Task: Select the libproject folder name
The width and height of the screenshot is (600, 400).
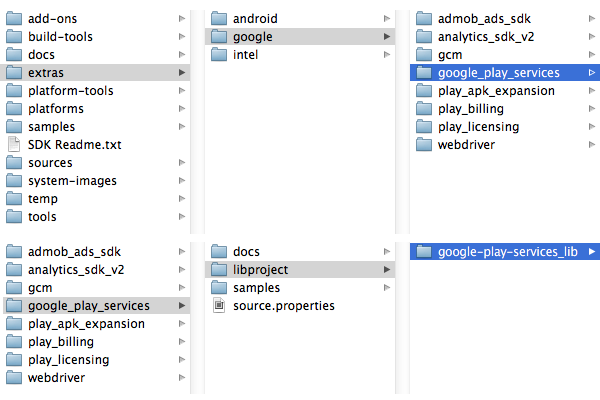Action: (260, 269)
